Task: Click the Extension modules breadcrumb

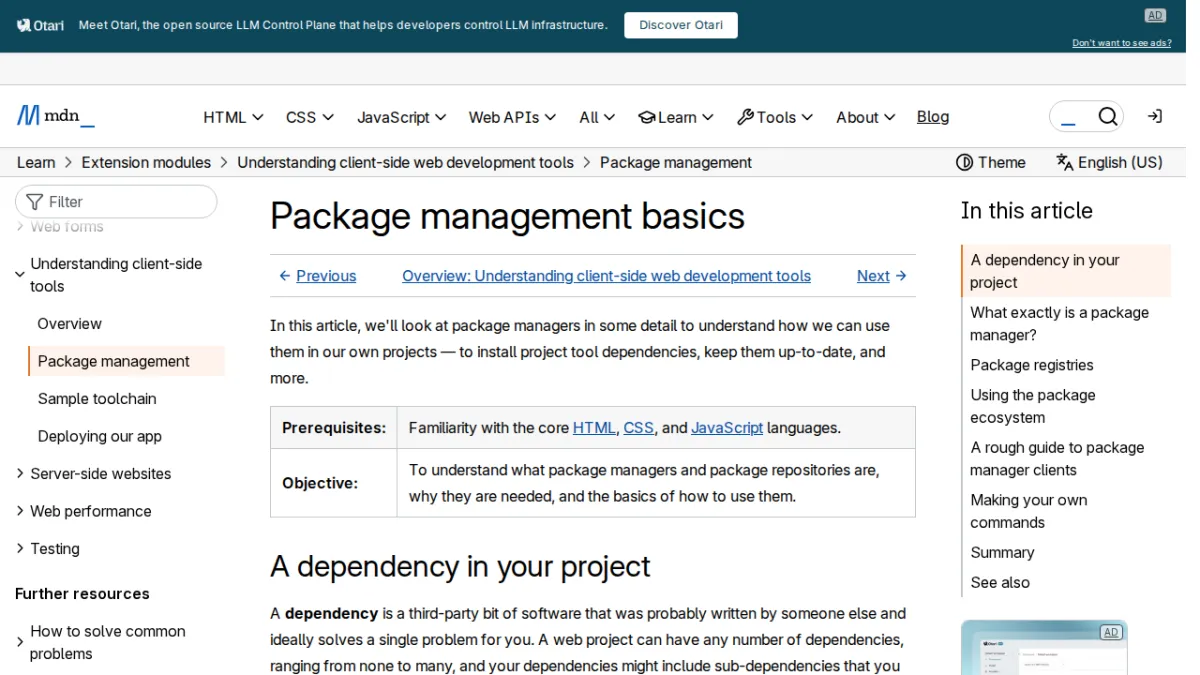Action: pos(146,162)
